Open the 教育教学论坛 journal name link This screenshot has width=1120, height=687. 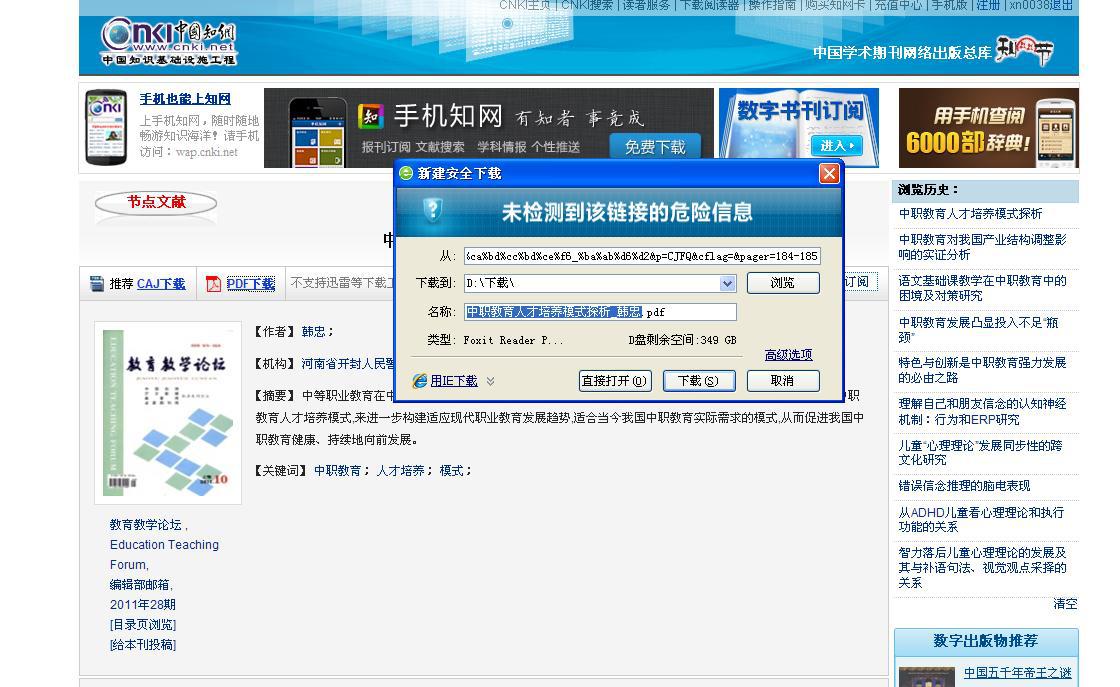pos(146,525)
